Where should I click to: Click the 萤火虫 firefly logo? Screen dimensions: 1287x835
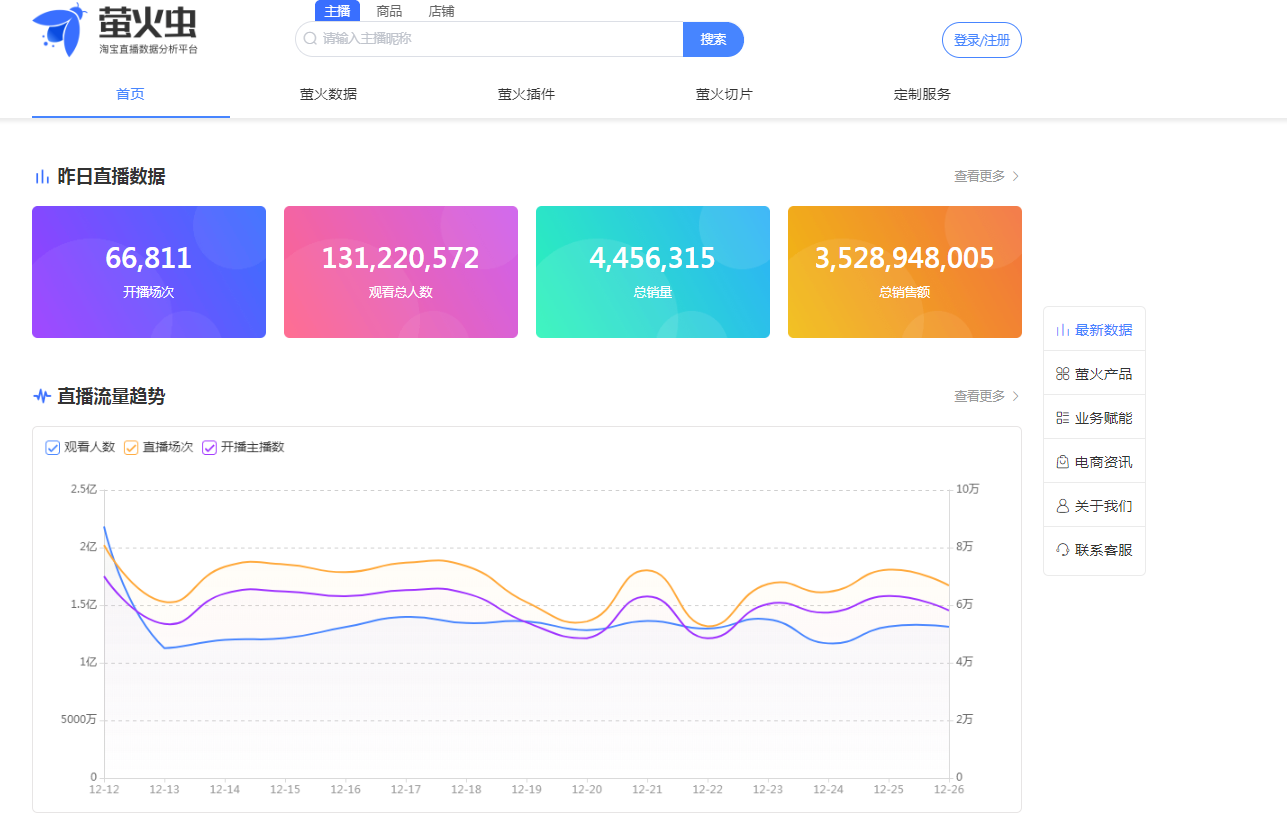[x=115, y=30]
